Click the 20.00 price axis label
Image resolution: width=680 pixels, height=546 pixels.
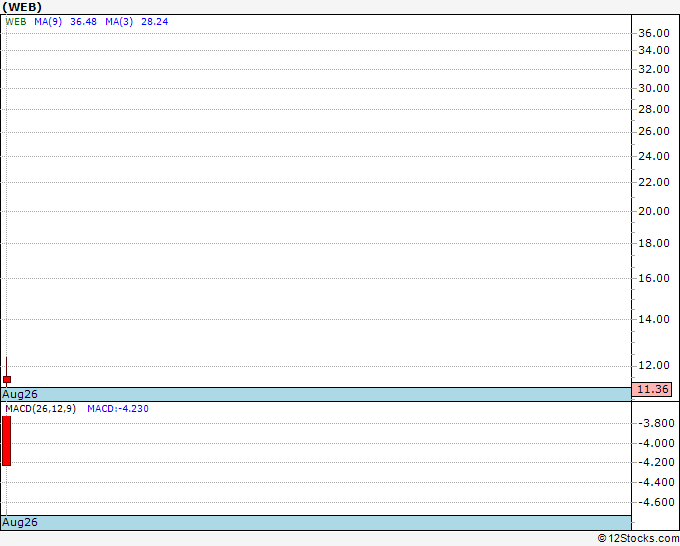pos(654,211)
